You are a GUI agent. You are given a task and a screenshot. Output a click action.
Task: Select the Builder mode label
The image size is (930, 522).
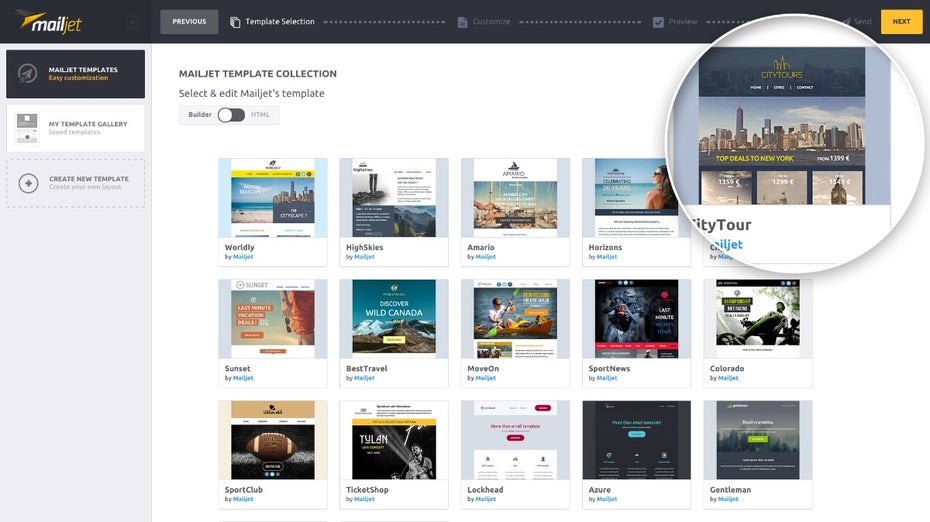[x=200, y=114]
